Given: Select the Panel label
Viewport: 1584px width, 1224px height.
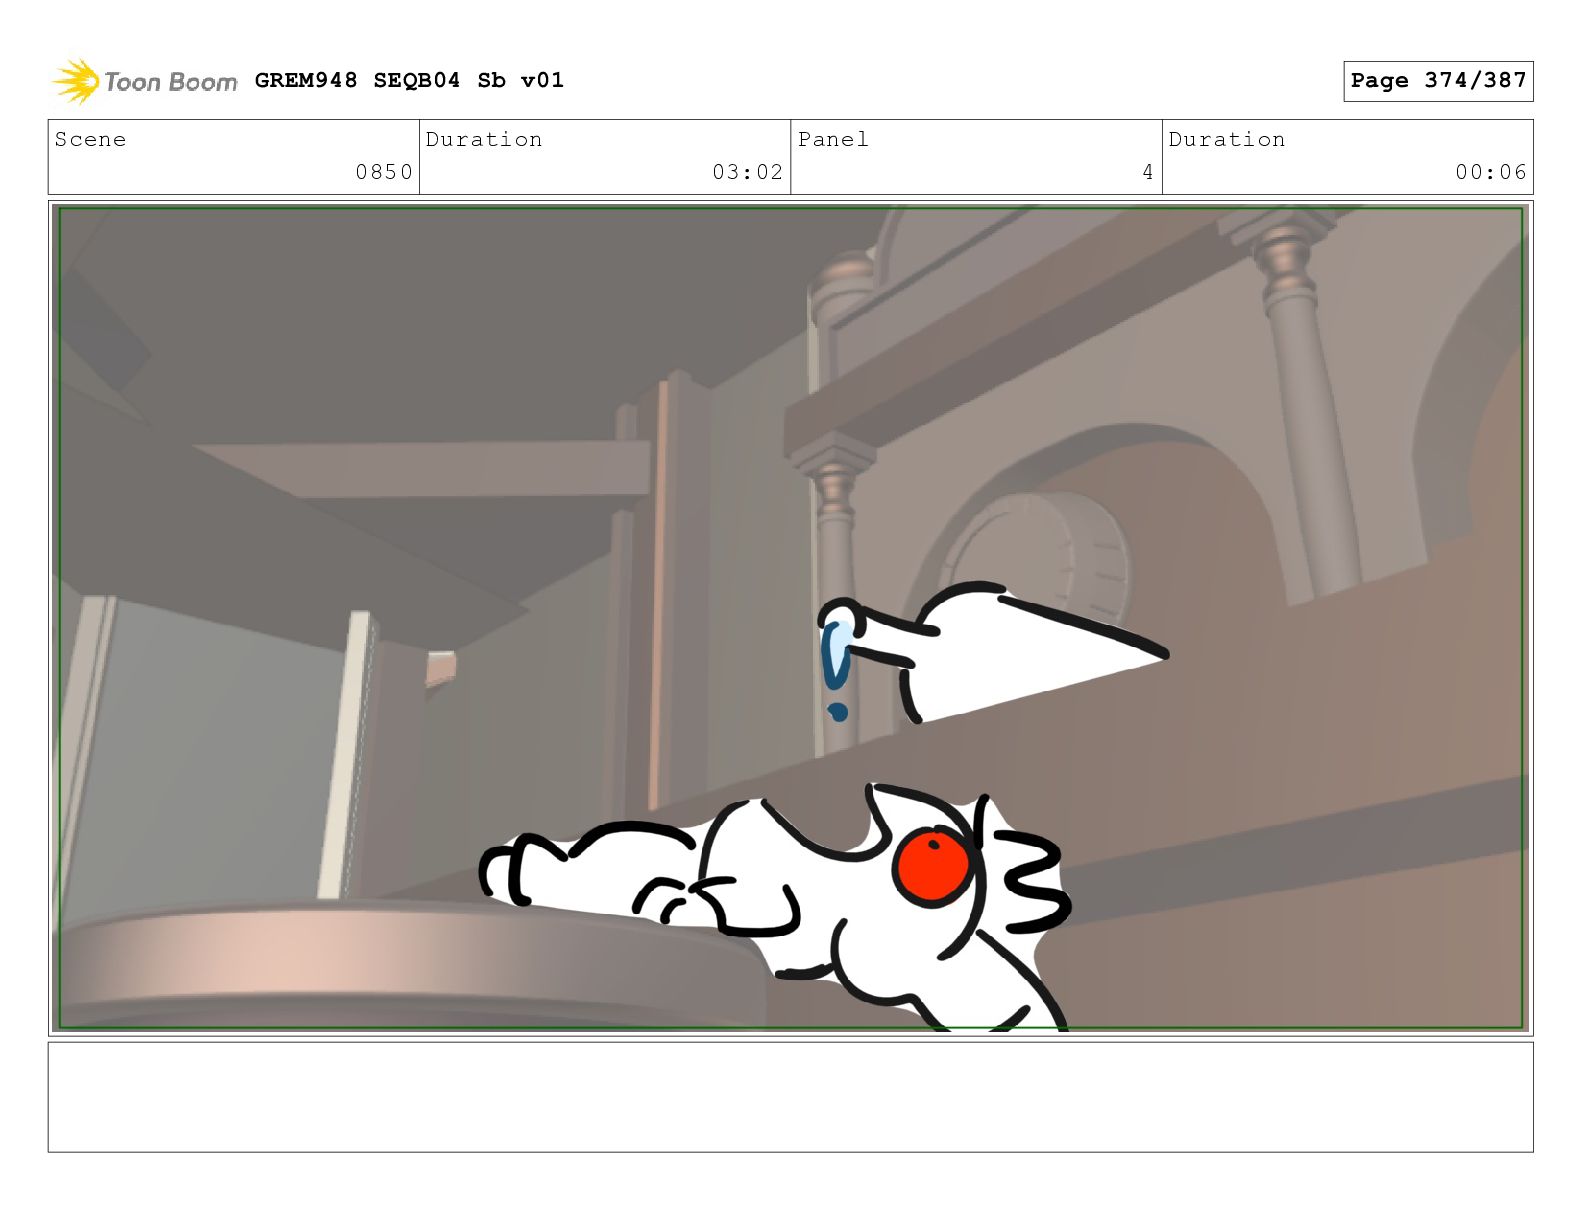Looking at the screenshot, I should pyautogui.click(x=833, y=139).
